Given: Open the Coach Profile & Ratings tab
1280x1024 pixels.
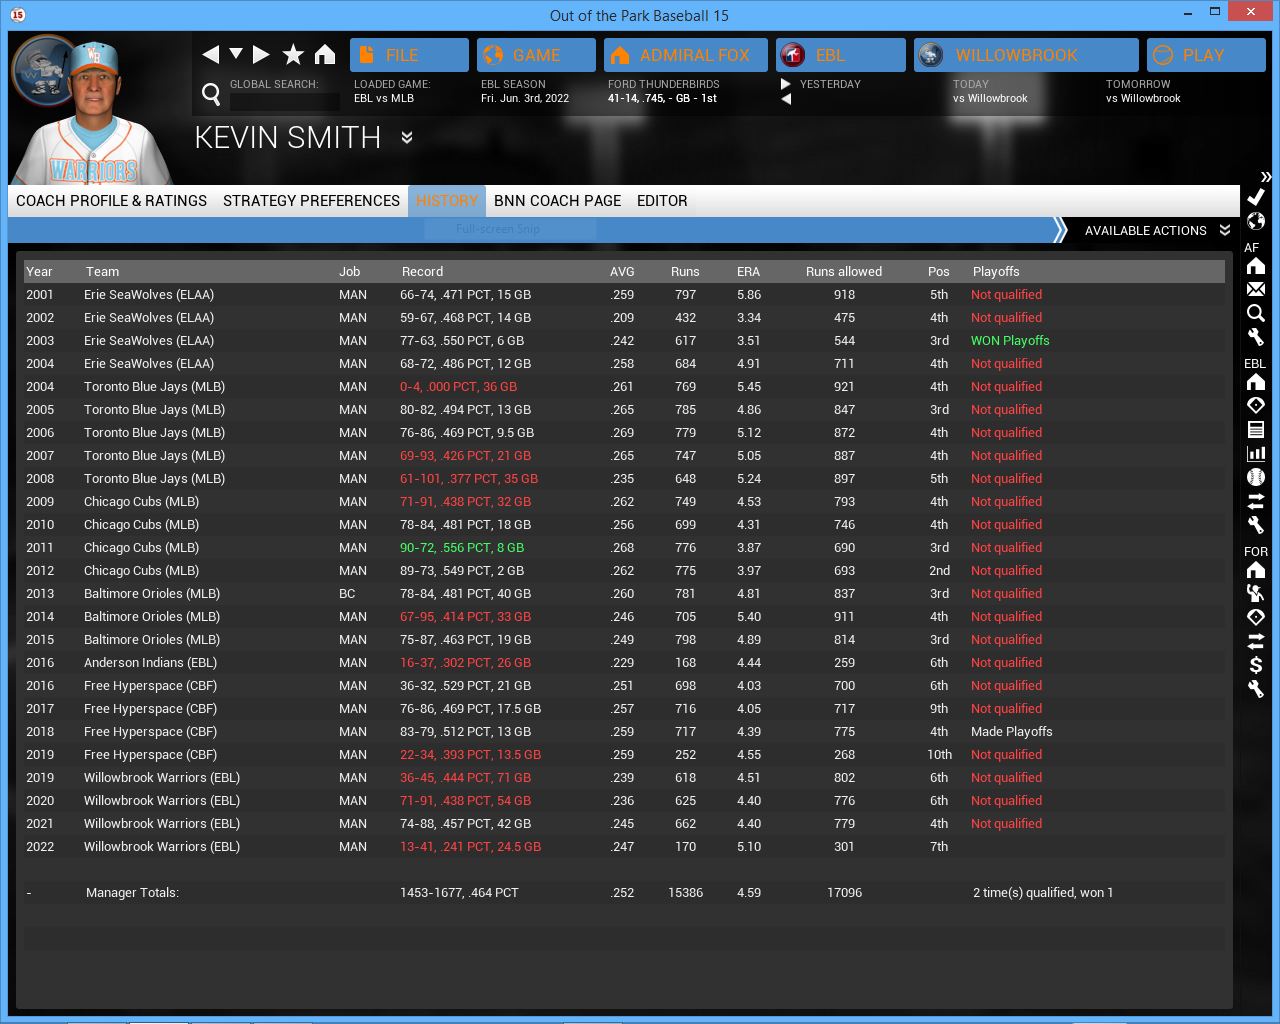Looking at the screenshot, I should tap(111, 201).
